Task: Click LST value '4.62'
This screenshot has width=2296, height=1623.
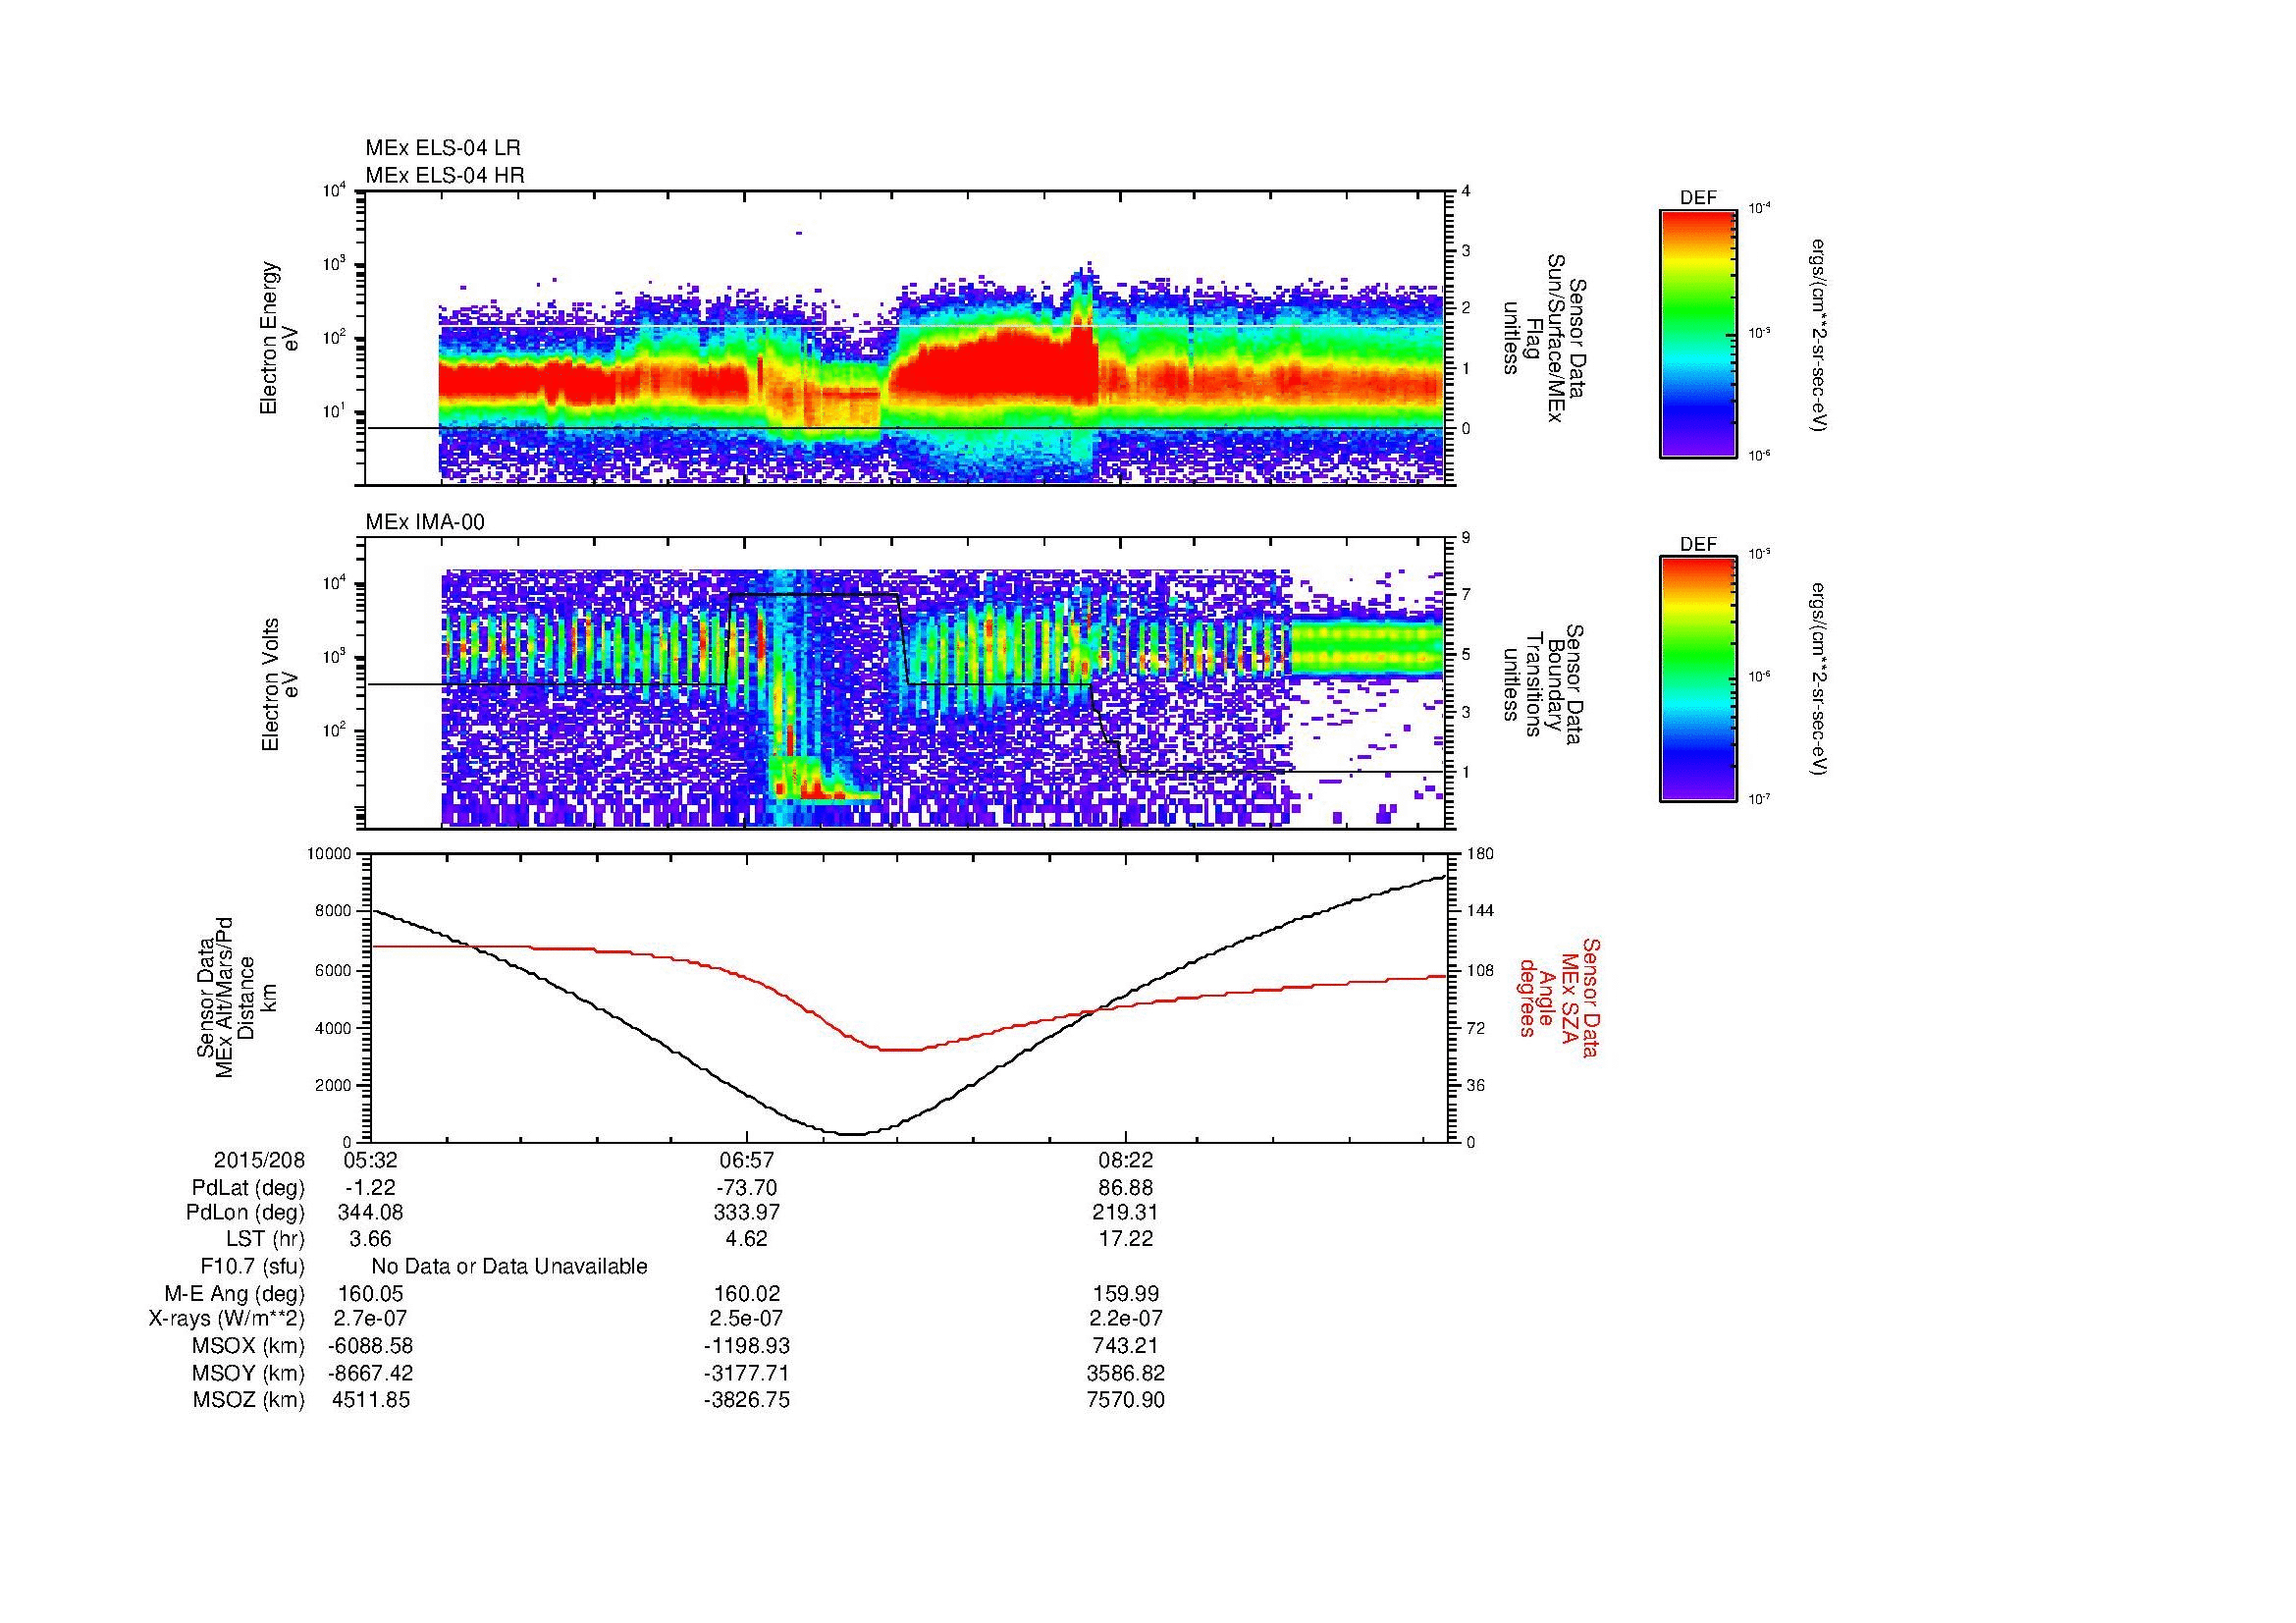Action: [747, 1239]
